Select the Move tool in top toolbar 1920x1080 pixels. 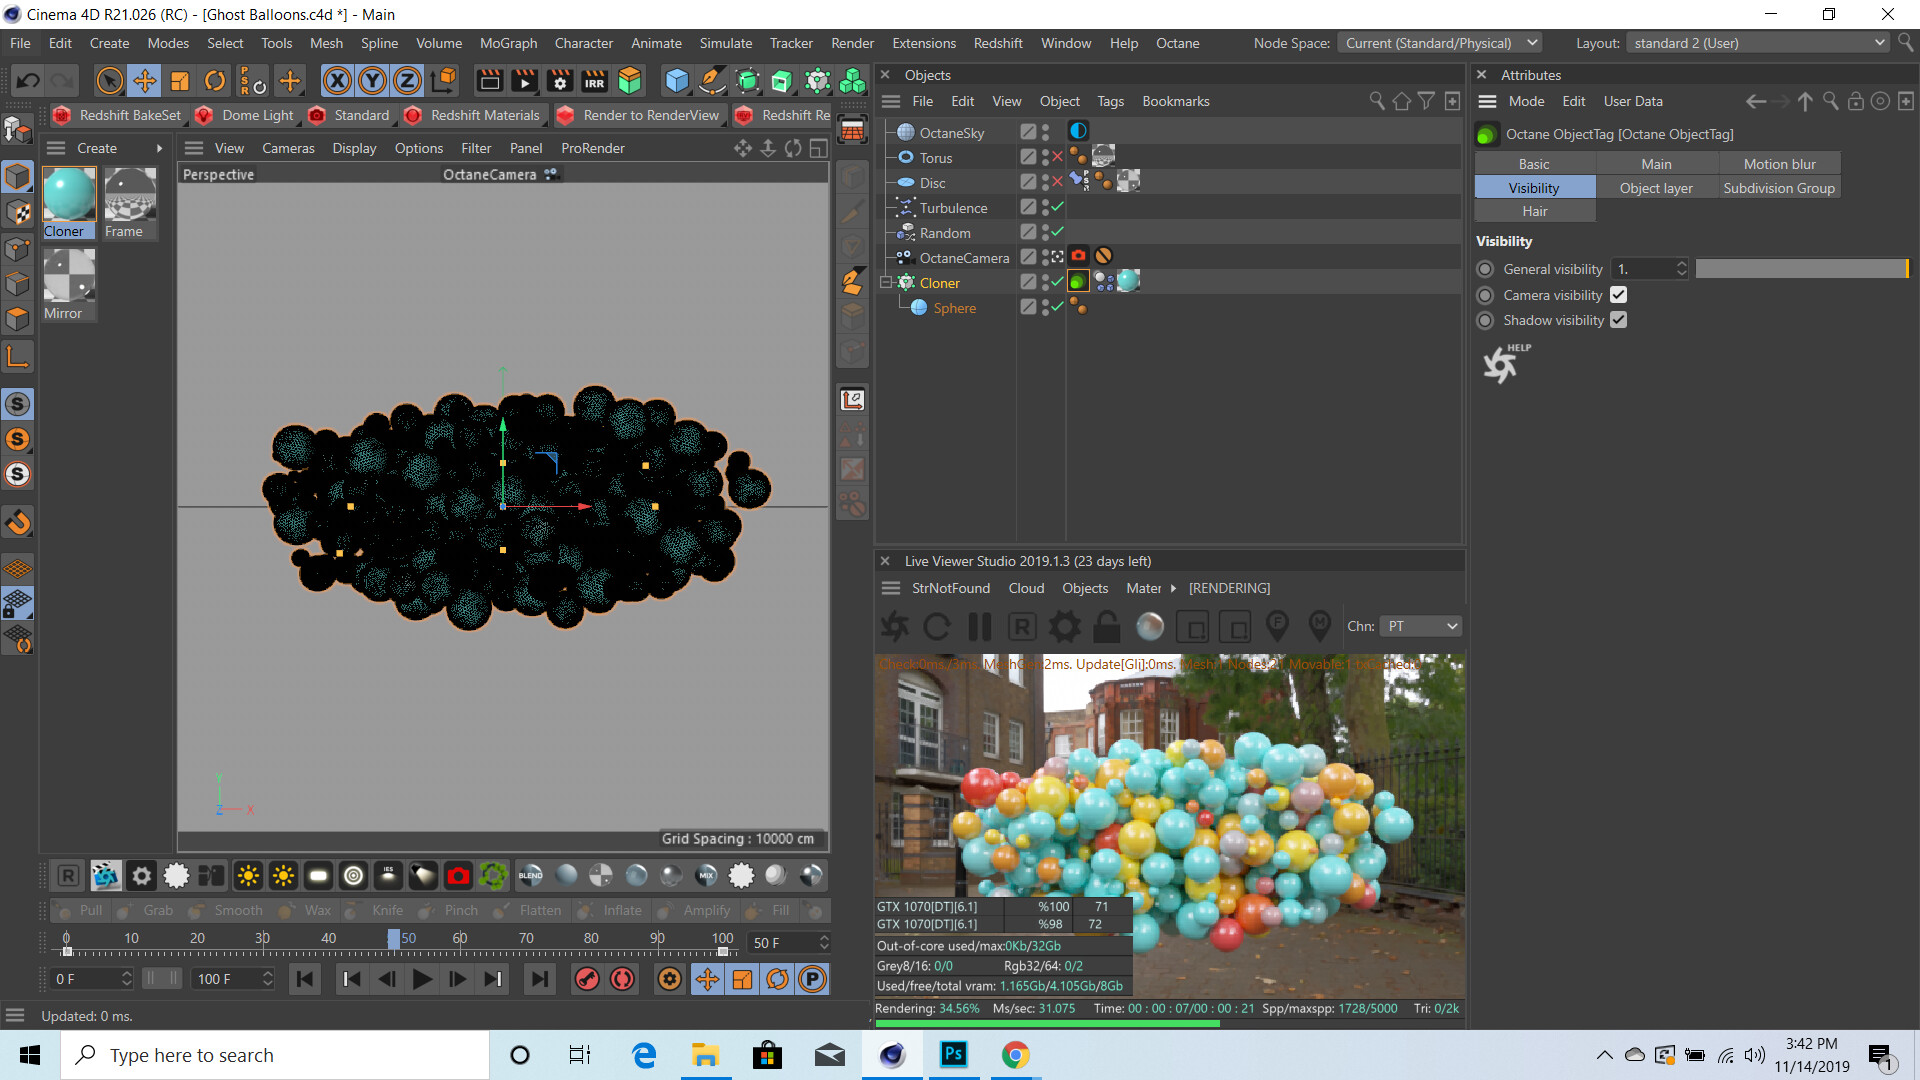pyautogui.click(x=145, y=81)
